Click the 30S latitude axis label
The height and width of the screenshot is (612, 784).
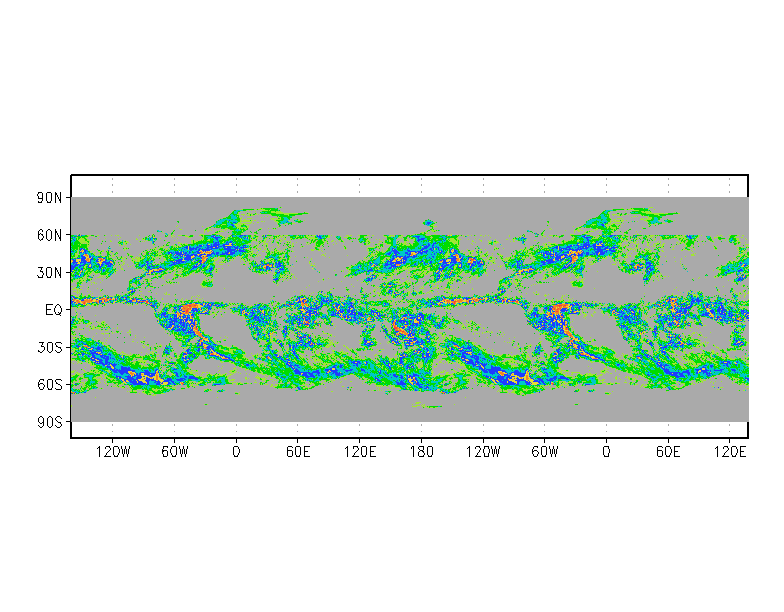49,348
